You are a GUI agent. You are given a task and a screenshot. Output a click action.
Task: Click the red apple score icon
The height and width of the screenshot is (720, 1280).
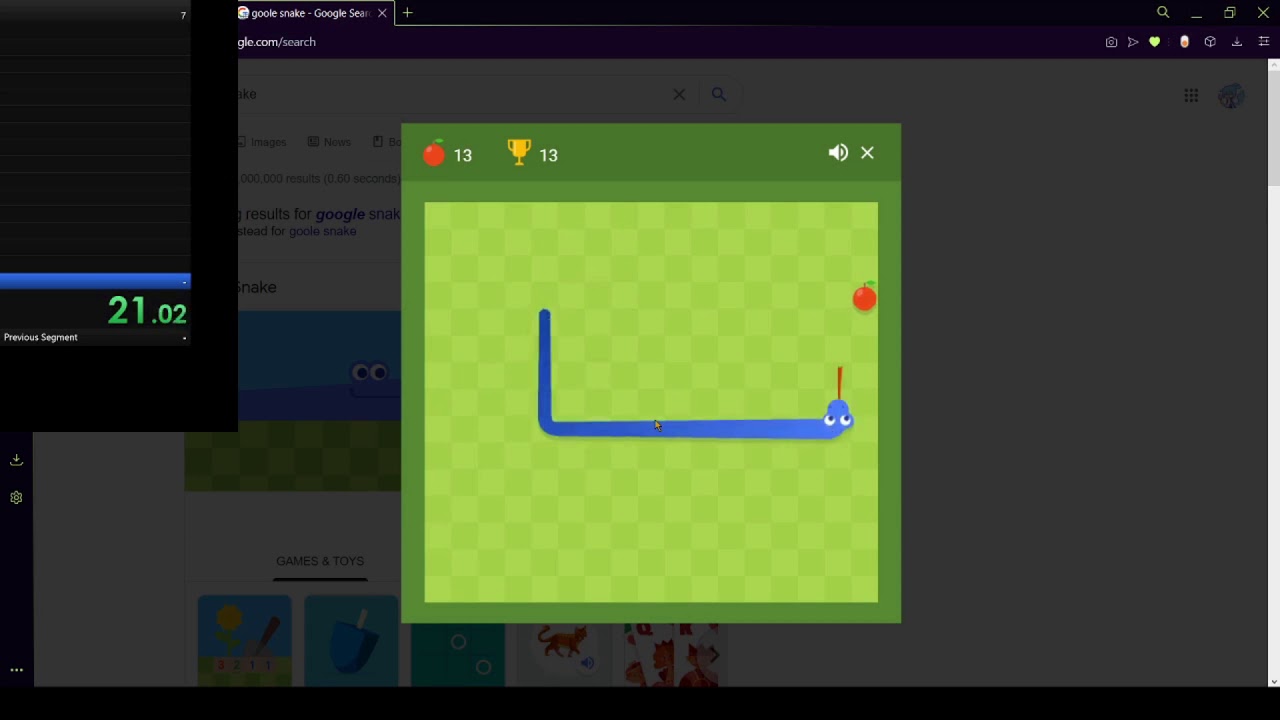[434, 153]
